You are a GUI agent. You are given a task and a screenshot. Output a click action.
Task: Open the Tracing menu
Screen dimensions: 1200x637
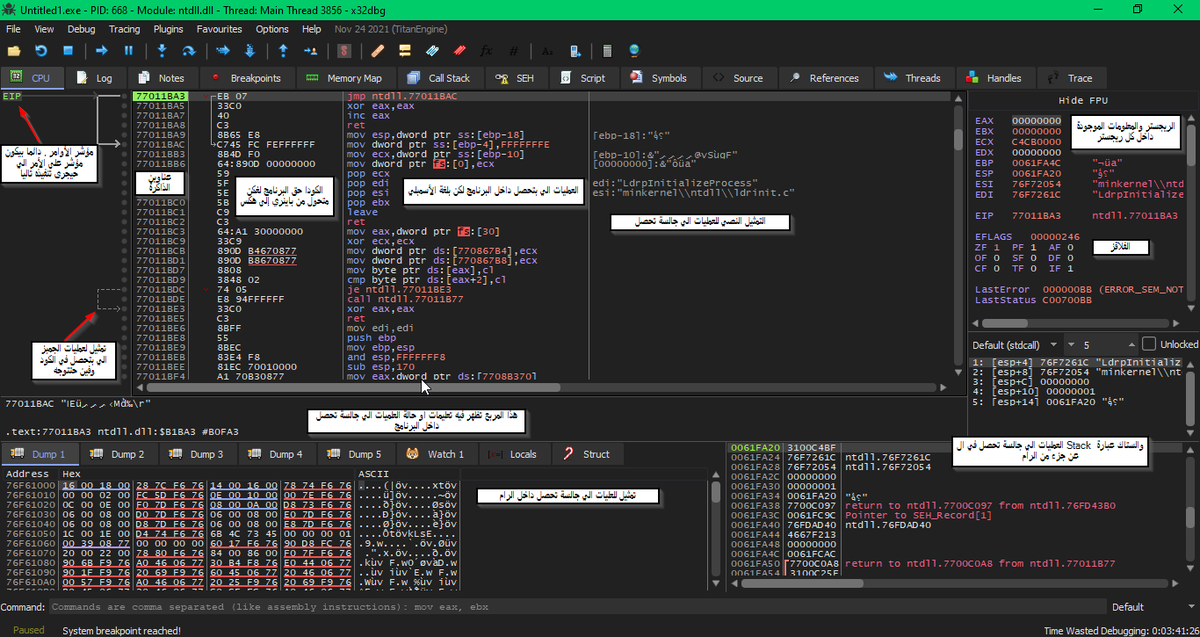(x=124, y=29)
